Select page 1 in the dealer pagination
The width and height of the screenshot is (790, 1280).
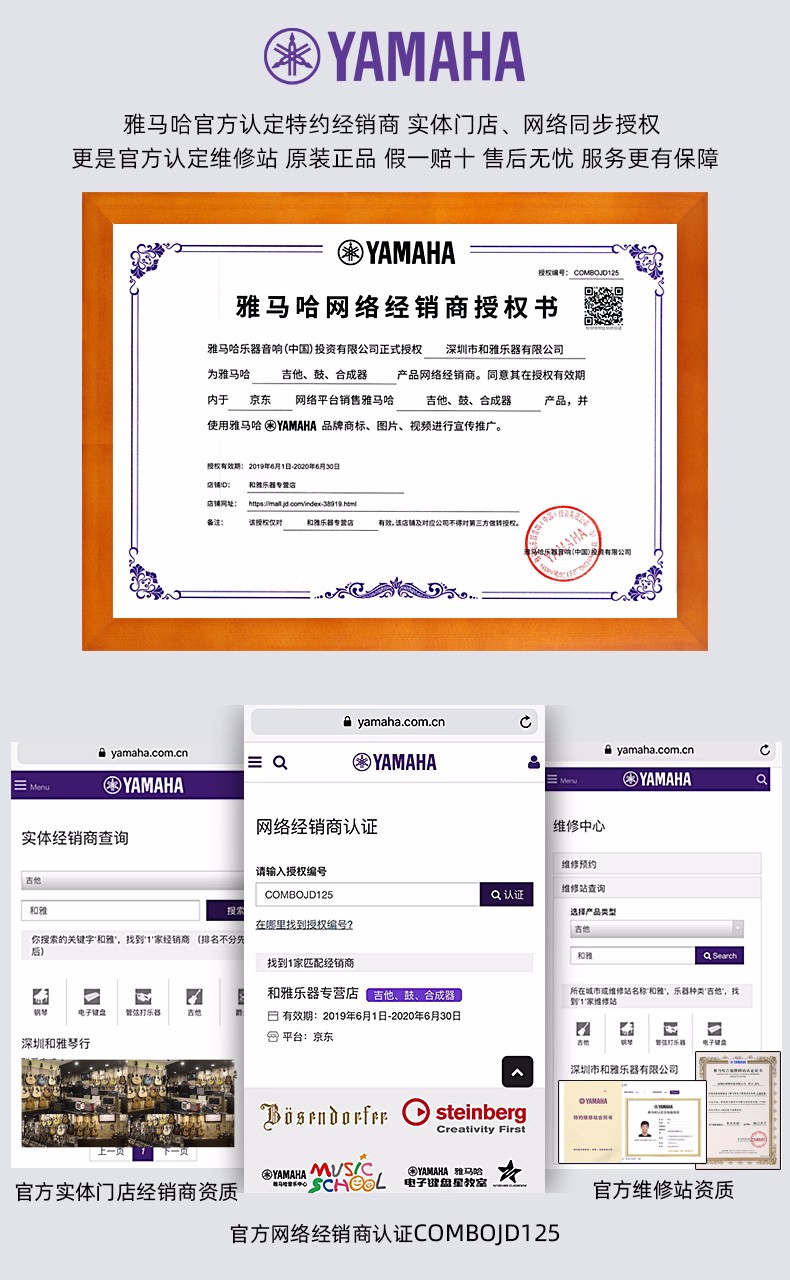[x=143, y=1152]
